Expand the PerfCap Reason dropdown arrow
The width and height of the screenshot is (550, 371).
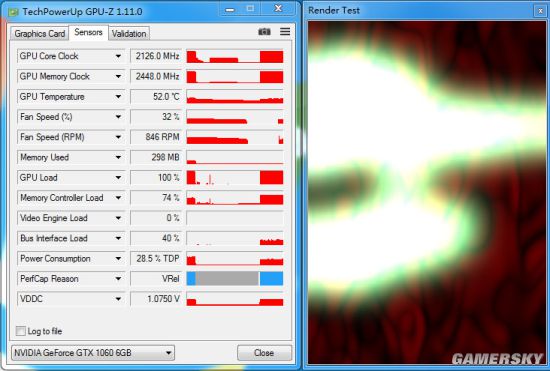(118, 279)
